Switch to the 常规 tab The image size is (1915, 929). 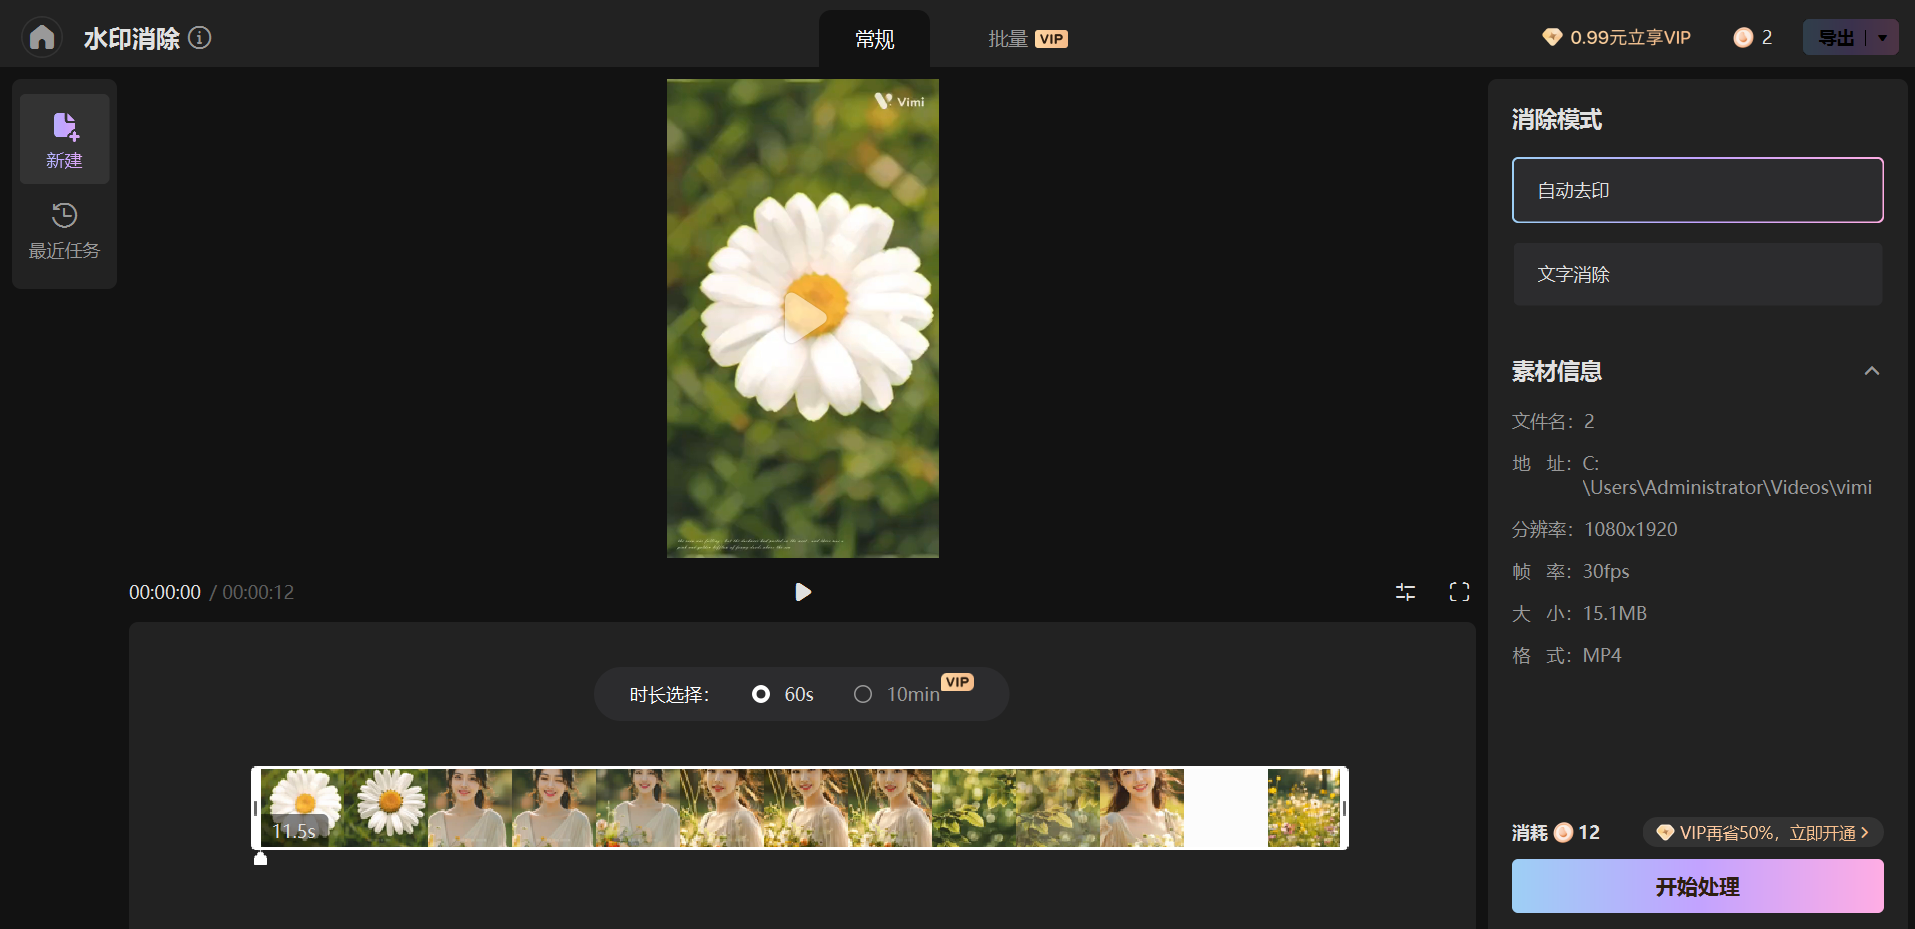coord(874,39)
